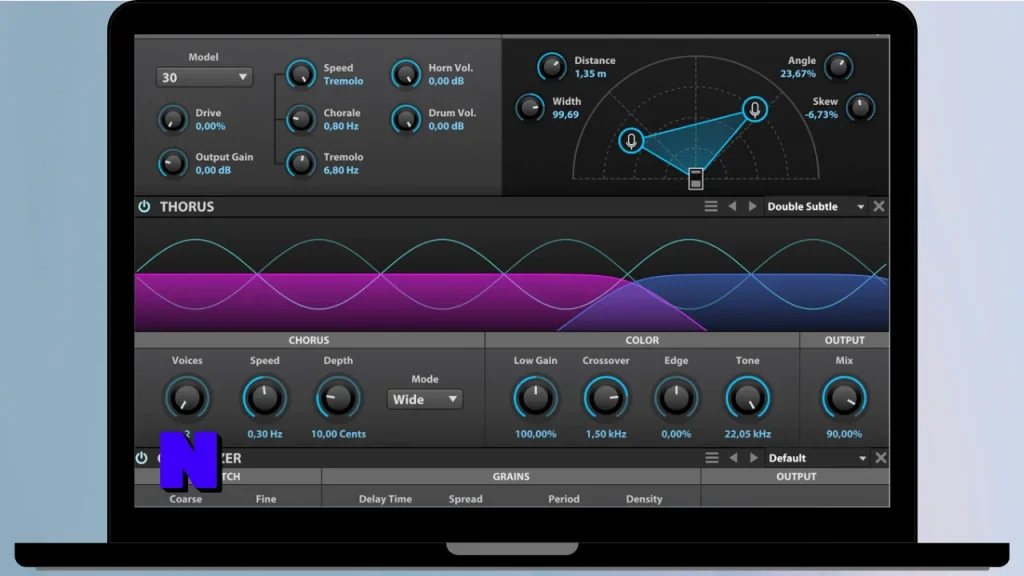Close the plugin with Default preset

pyautogui.click(x=881, y=458)
